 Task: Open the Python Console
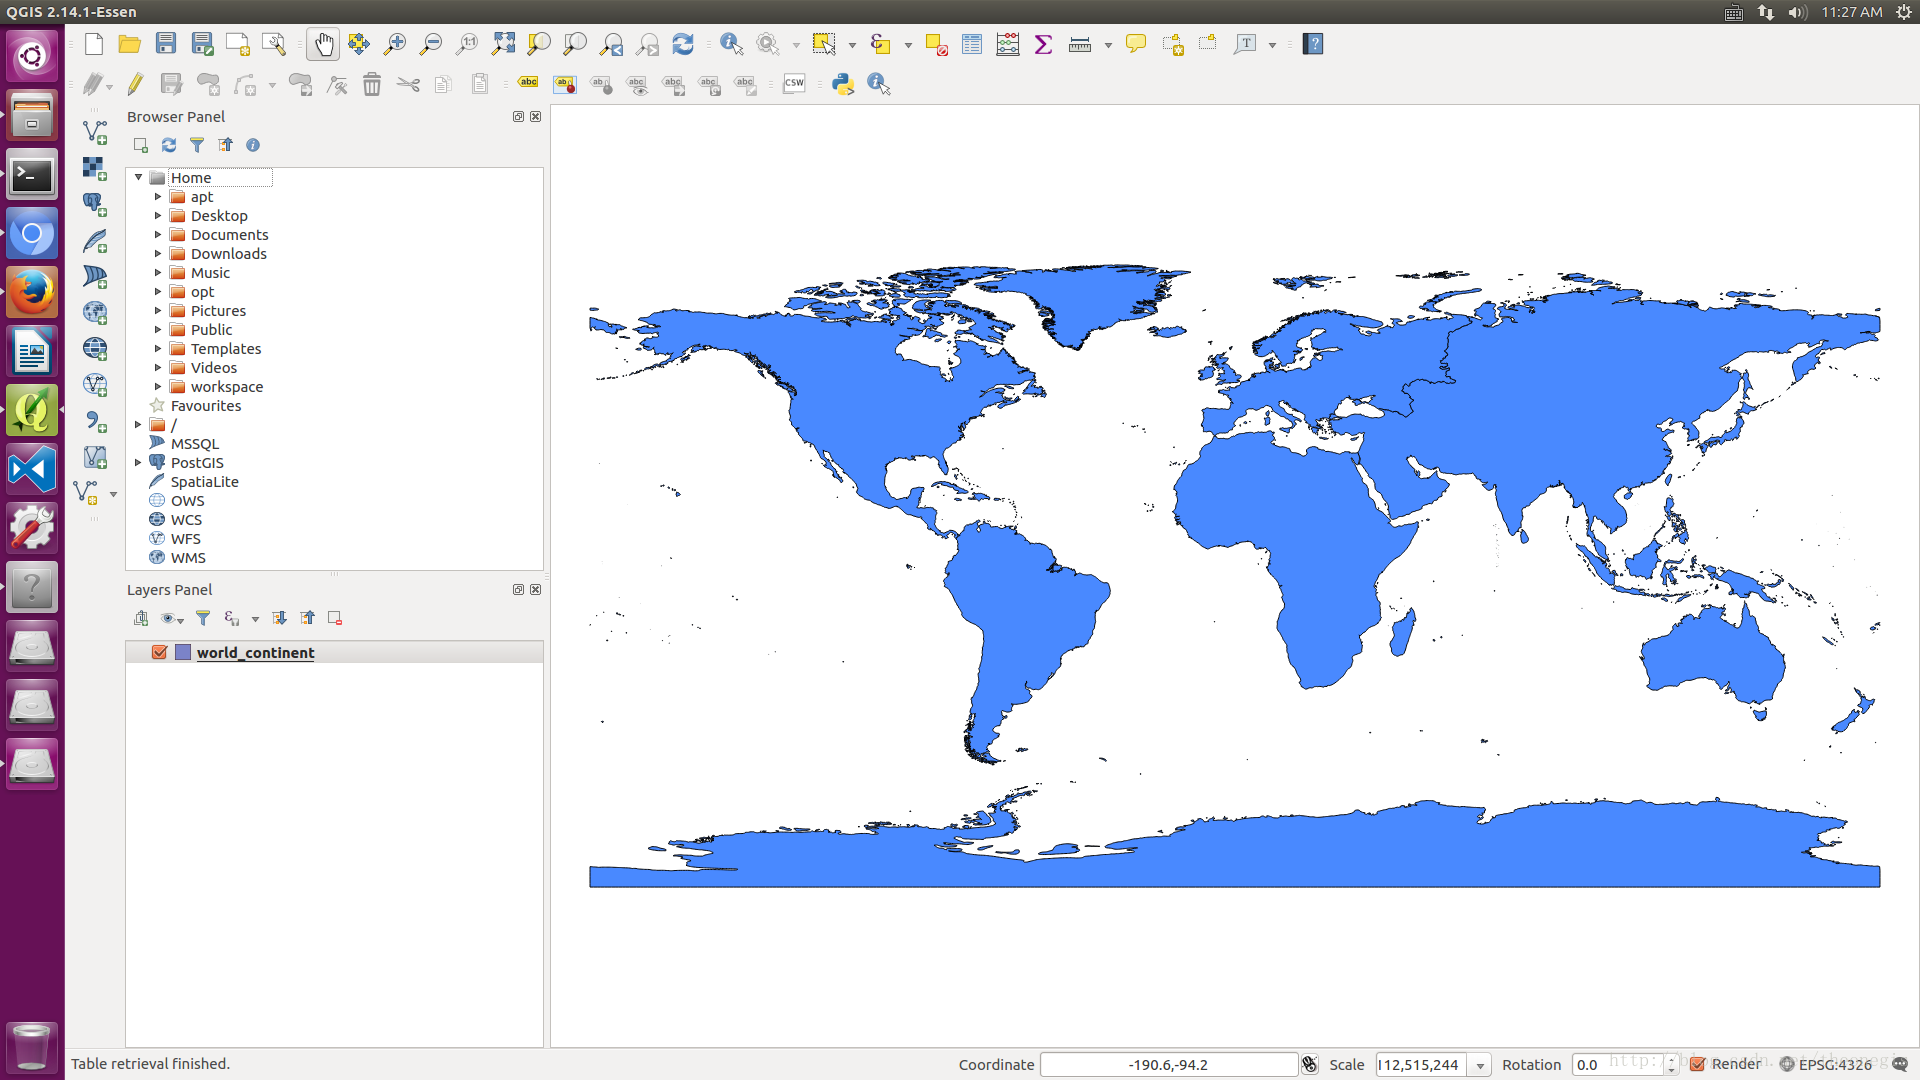coord(842,84)
